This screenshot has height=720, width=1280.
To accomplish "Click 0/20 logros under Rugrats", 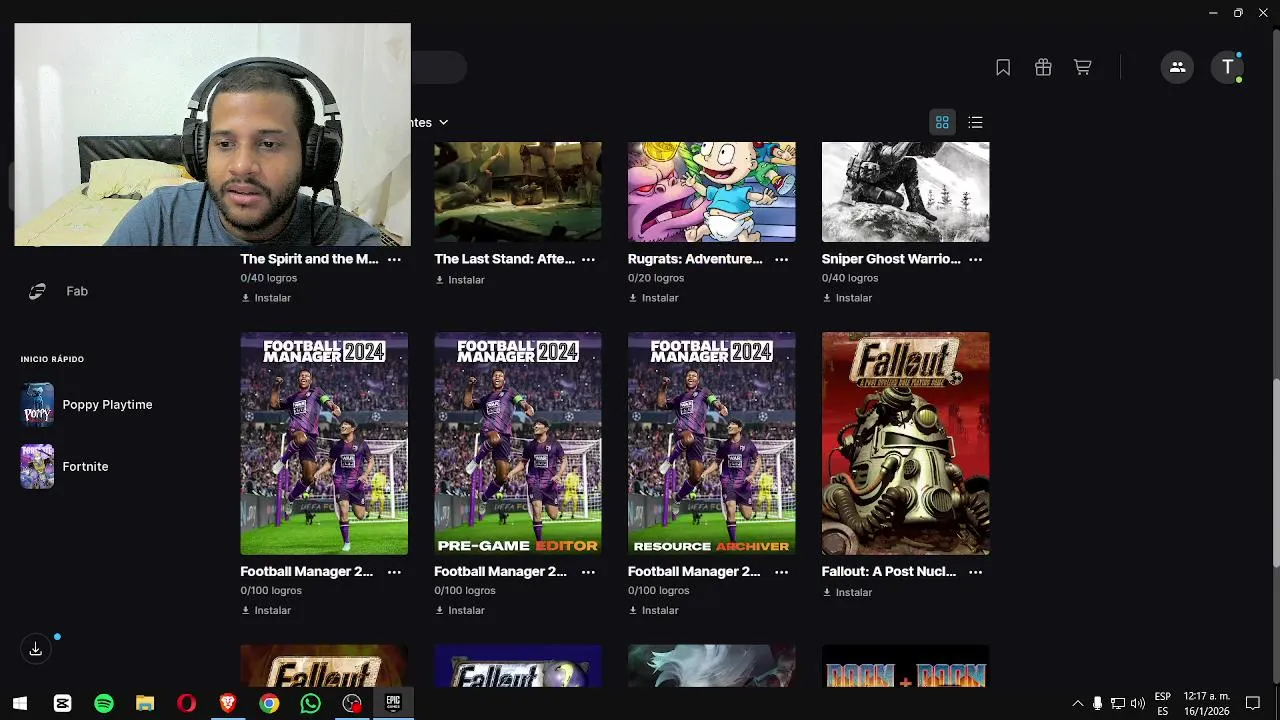I will pyautogui.click(x=656, y=278).
